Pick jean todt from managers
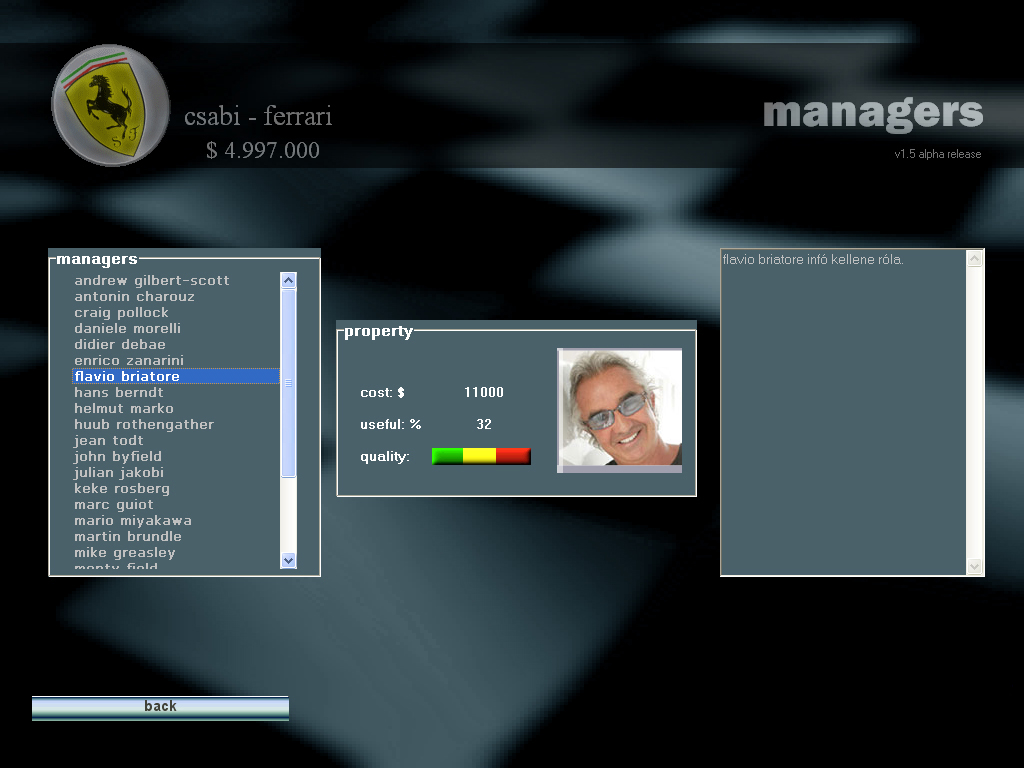 109,440
